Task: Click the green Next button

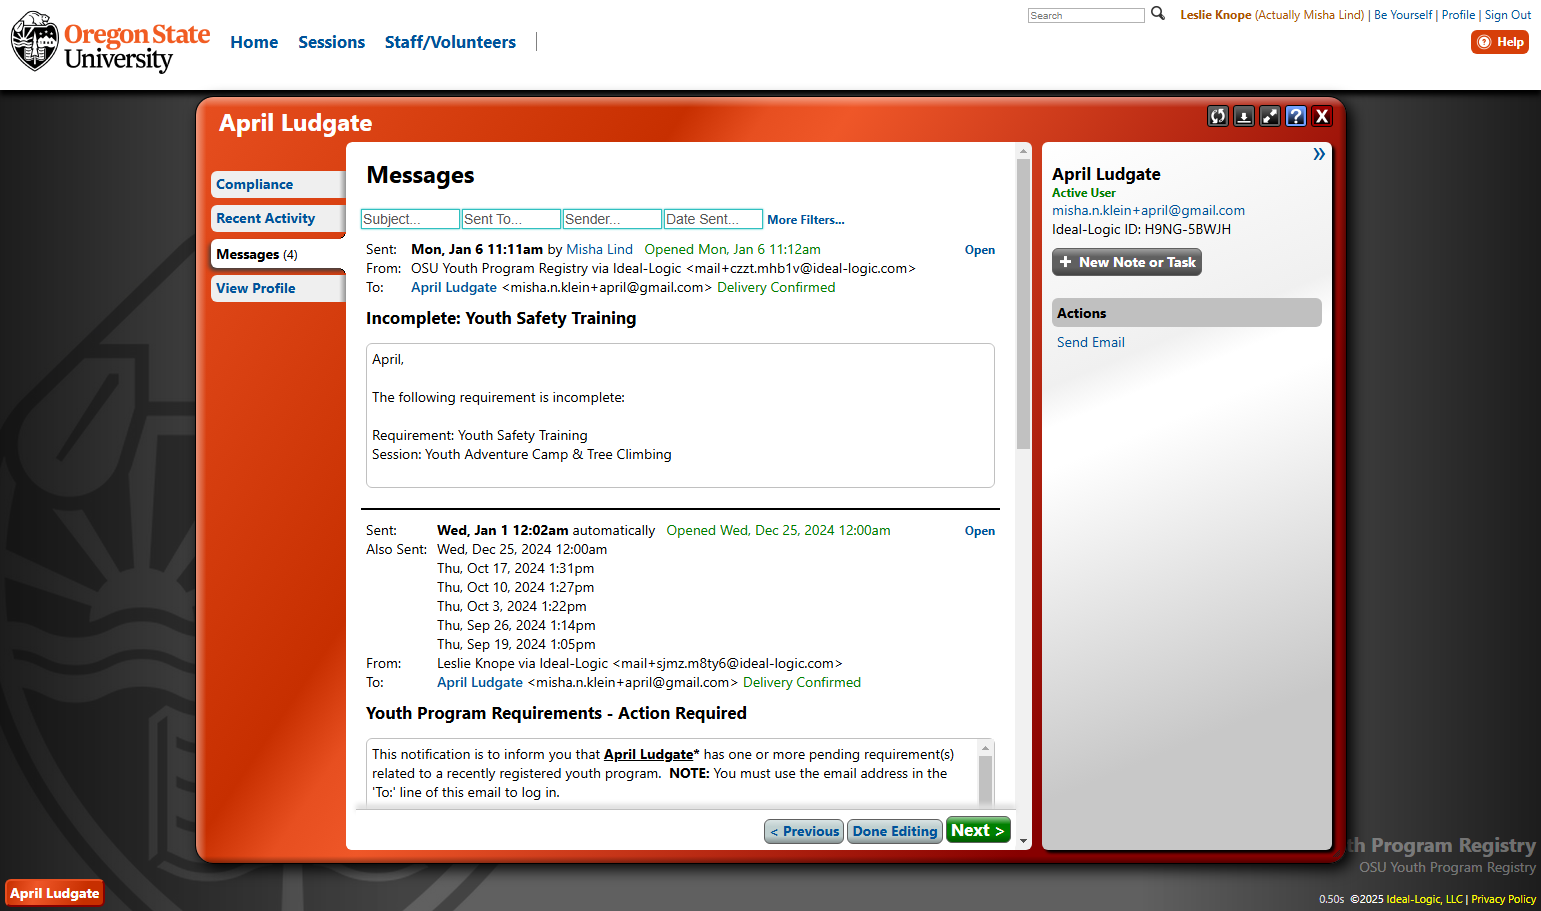Action: click(978, 830)
